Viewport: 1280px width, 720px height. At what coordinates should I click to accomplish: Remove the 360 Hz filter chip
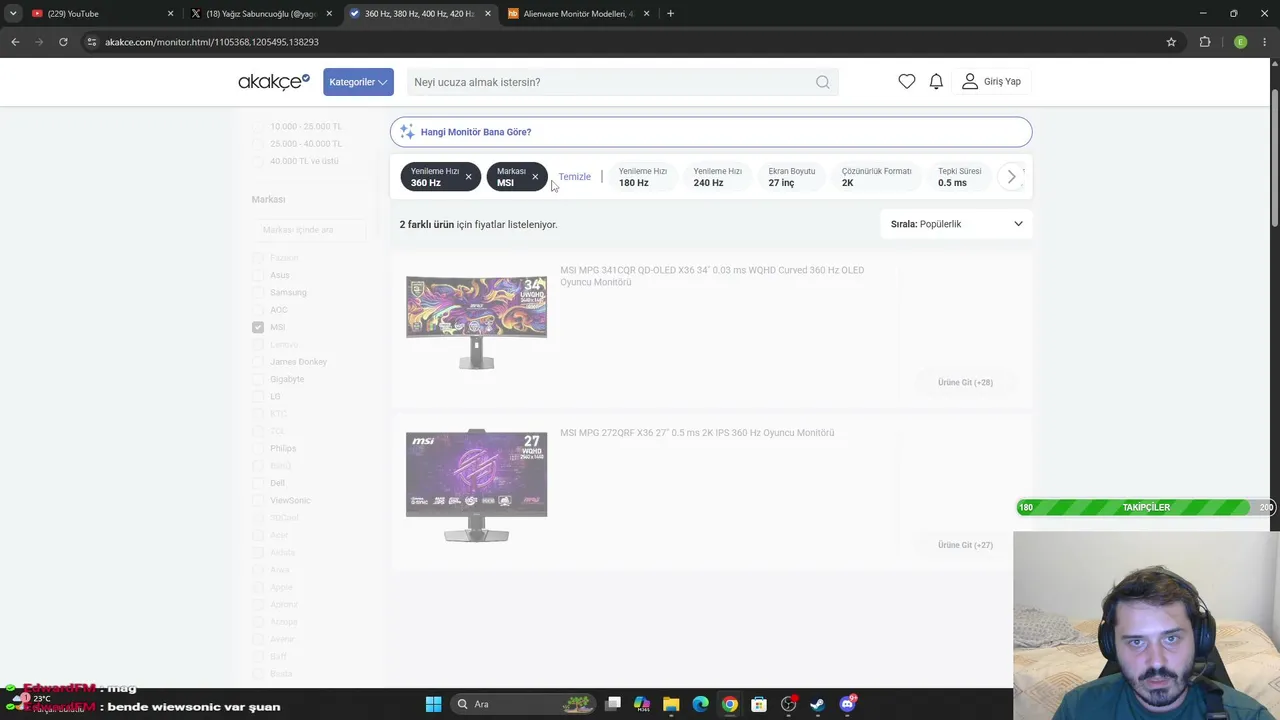468,177
